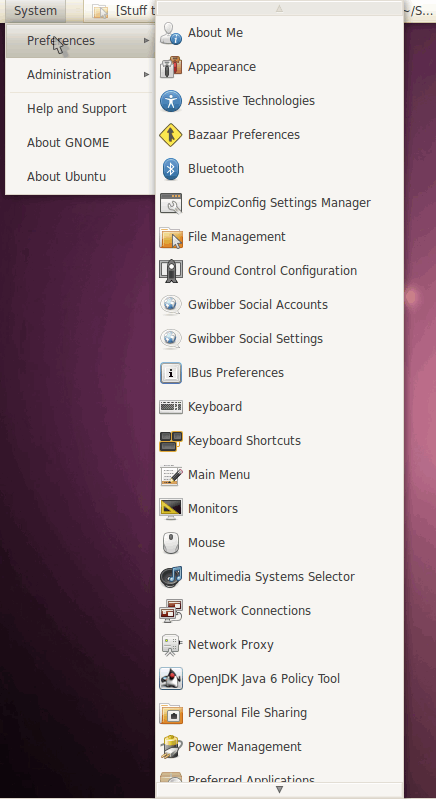This screenshot has width=436, height=799.
Task: Select About Ubuntu menu entry
Action: point(67,177)
